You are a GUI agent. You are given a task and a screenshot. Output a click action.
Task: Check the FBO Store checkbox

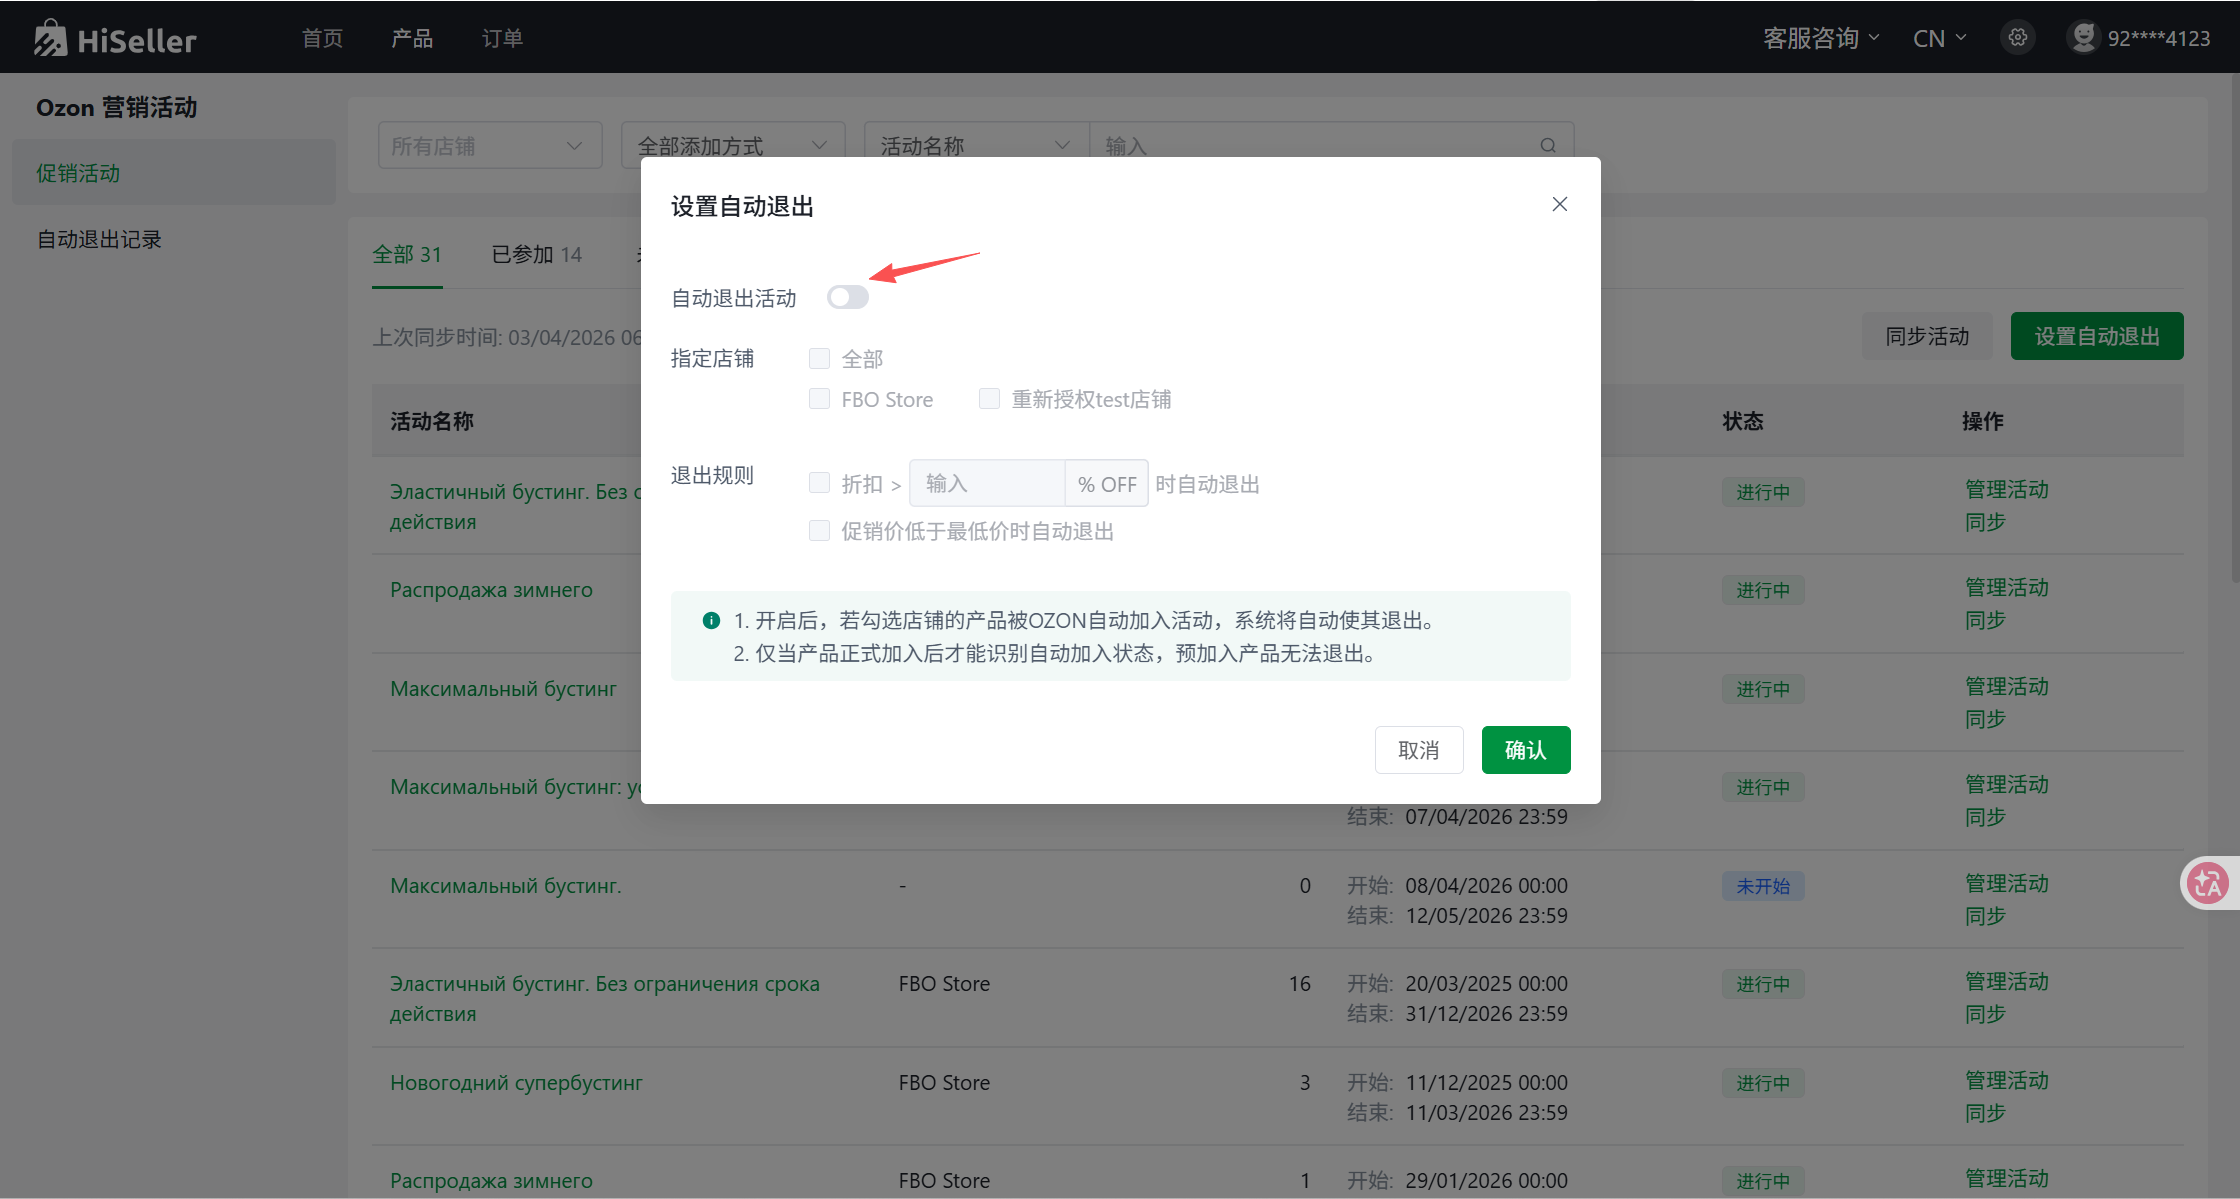click(x=819, y=399)
